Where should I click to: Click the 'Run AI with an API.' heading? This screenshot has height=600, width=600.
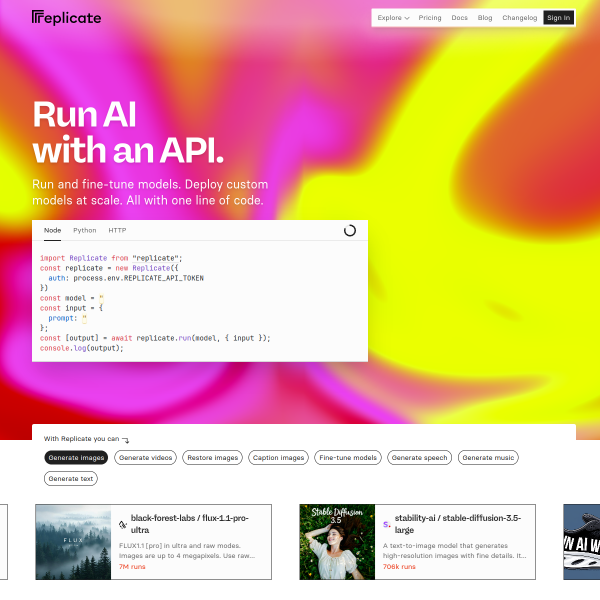pos(128,132)
